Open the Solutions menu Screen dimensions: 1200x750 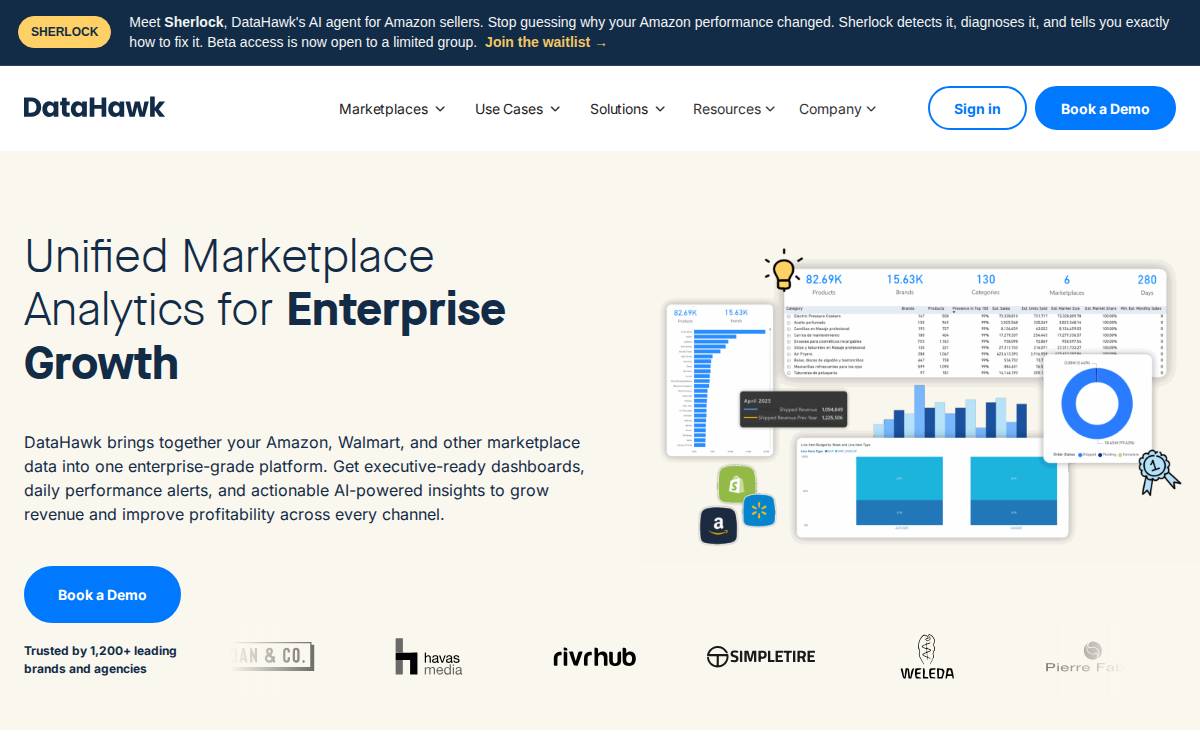(x=627, y=109)
